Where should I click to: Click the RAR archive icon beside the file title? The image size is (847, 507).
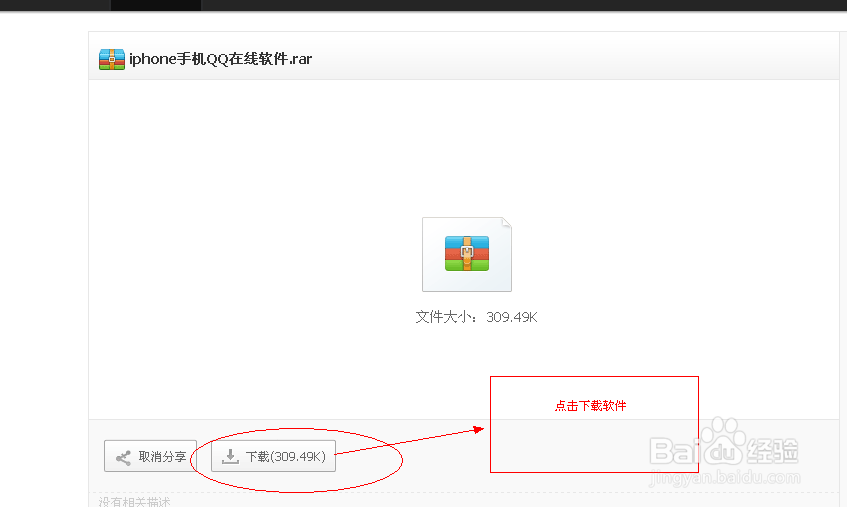click(112, 59)
